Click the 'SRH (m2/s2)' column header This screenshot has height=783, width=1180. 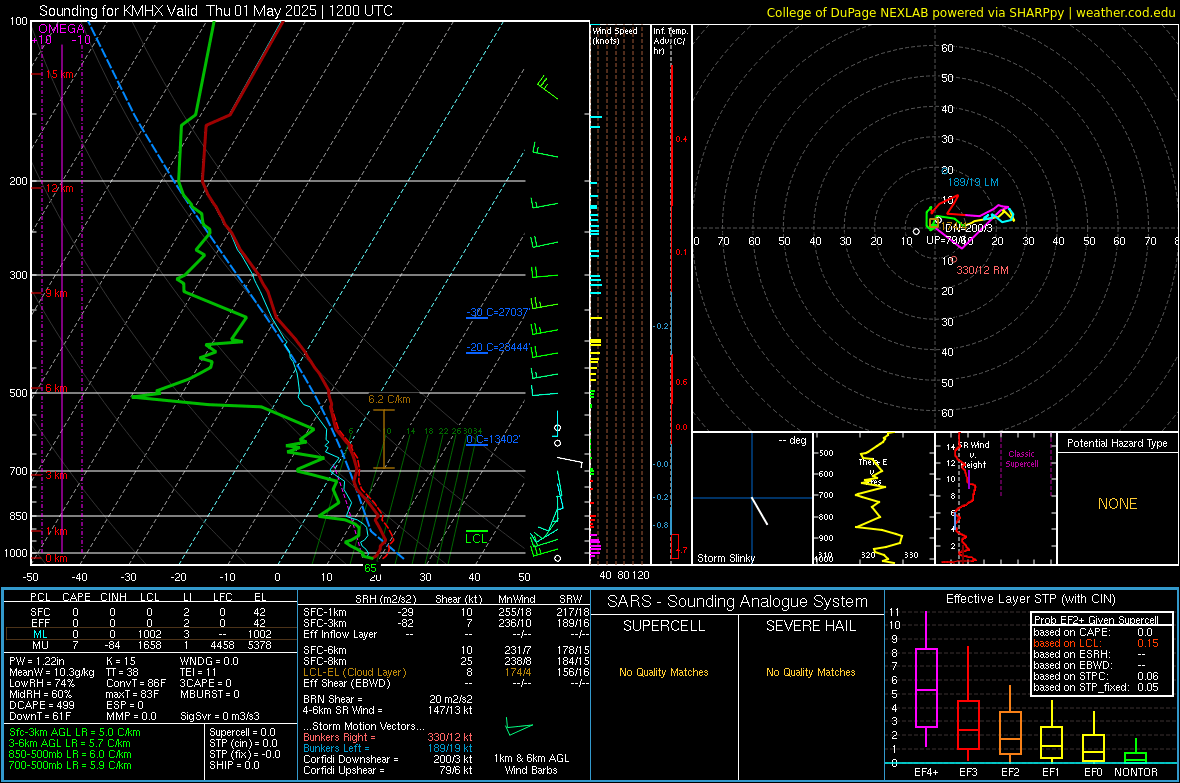[x=385, y=599]
